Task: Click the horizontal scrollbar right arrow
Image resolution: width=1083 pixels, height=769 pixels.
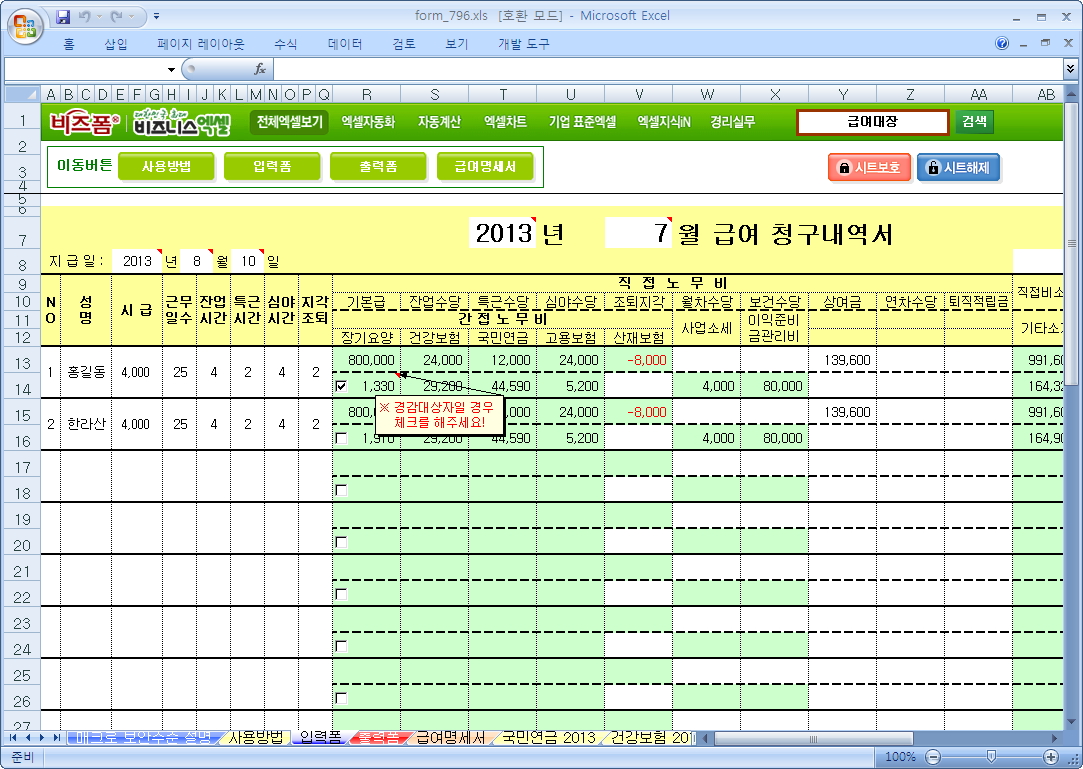Action: [x=1055, y=739]
